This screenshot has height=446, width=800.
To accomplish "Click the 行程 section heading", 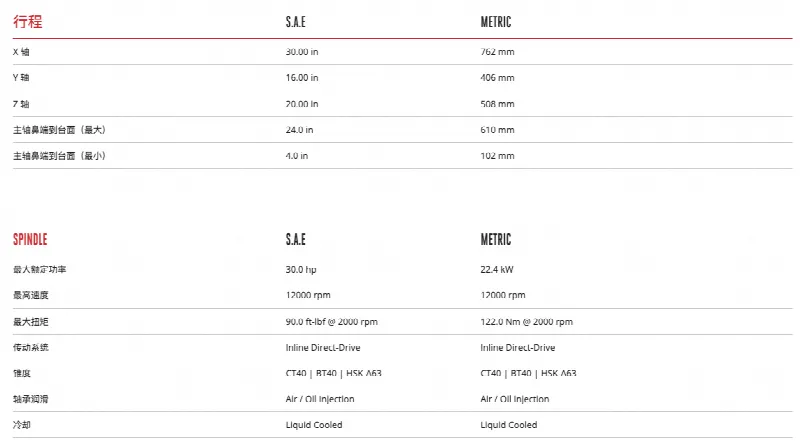I will click(28, 21).
